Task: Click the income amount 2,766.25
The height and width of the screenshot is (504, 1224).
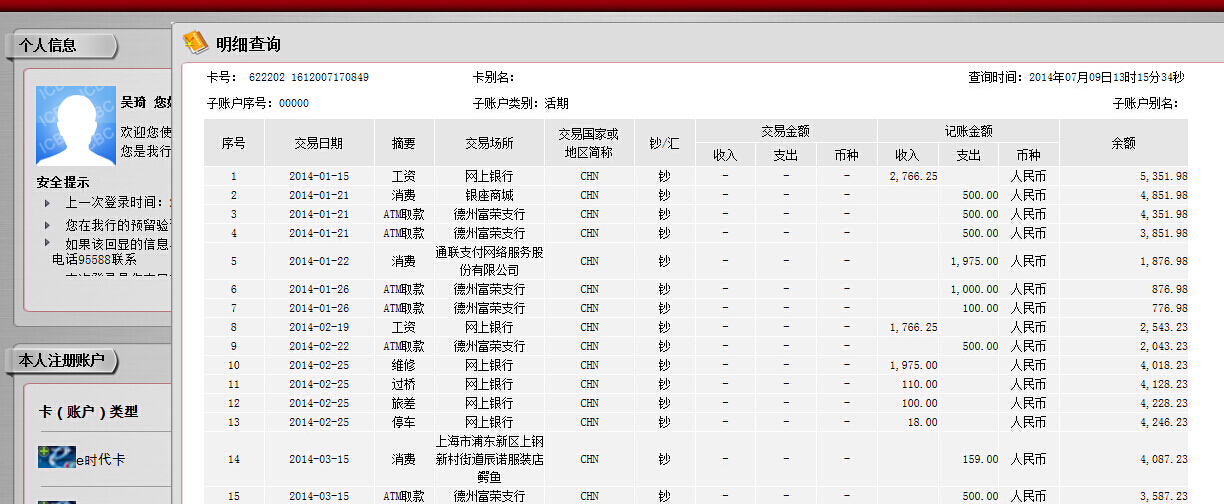Action: (x=913, y=176)
